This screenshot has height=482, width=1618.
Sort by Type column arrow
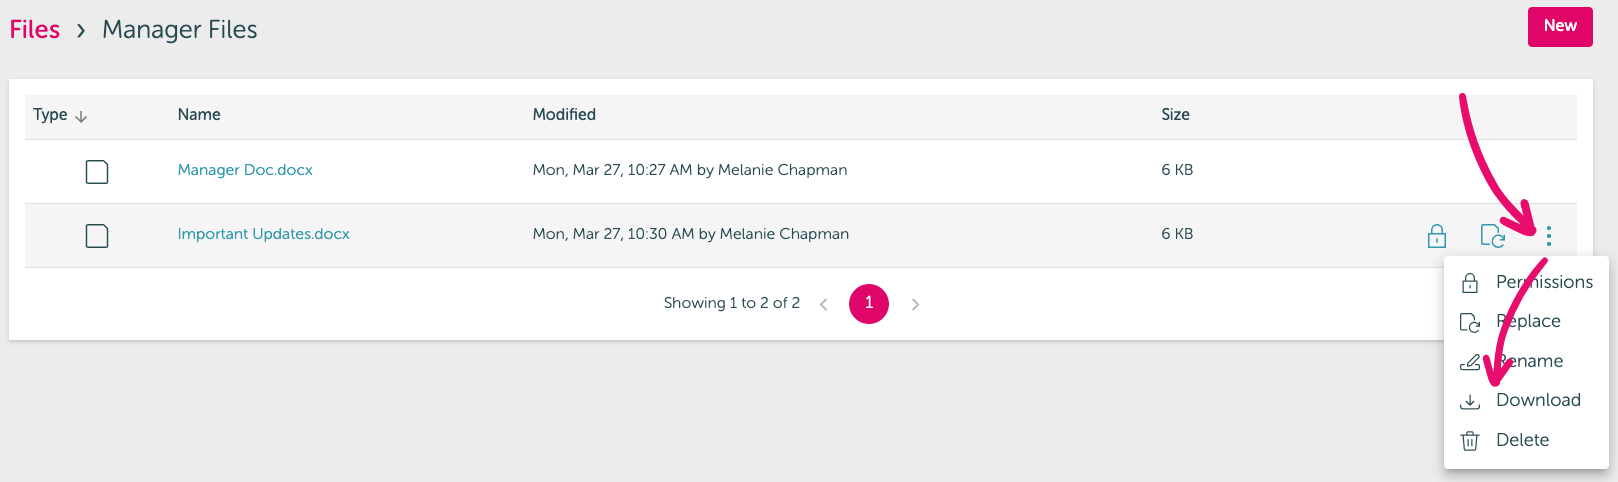[x=81, y=117]
